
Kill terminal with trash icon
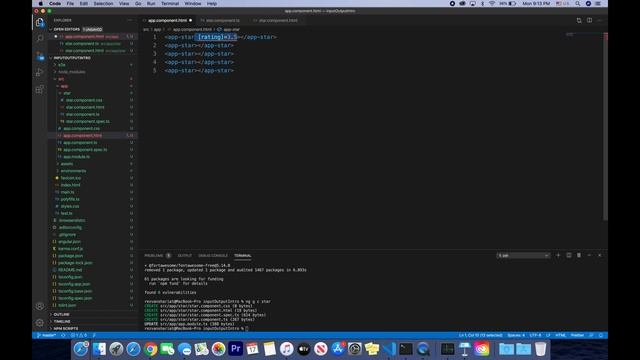579,256
